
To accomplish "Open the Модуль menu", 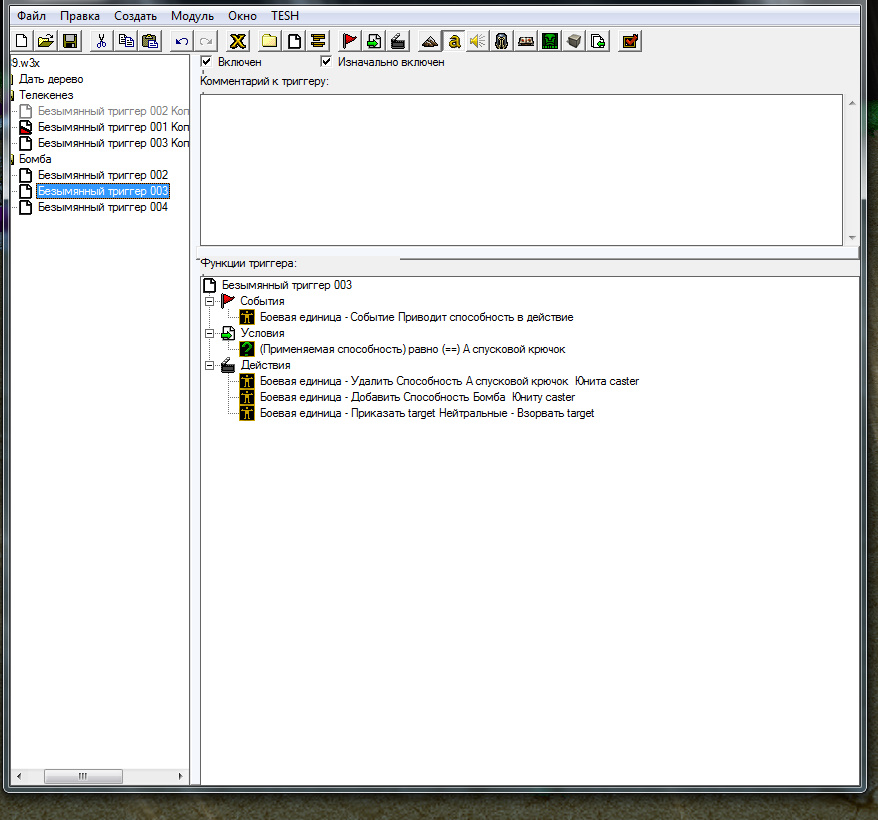I will [x=192, y=16].
